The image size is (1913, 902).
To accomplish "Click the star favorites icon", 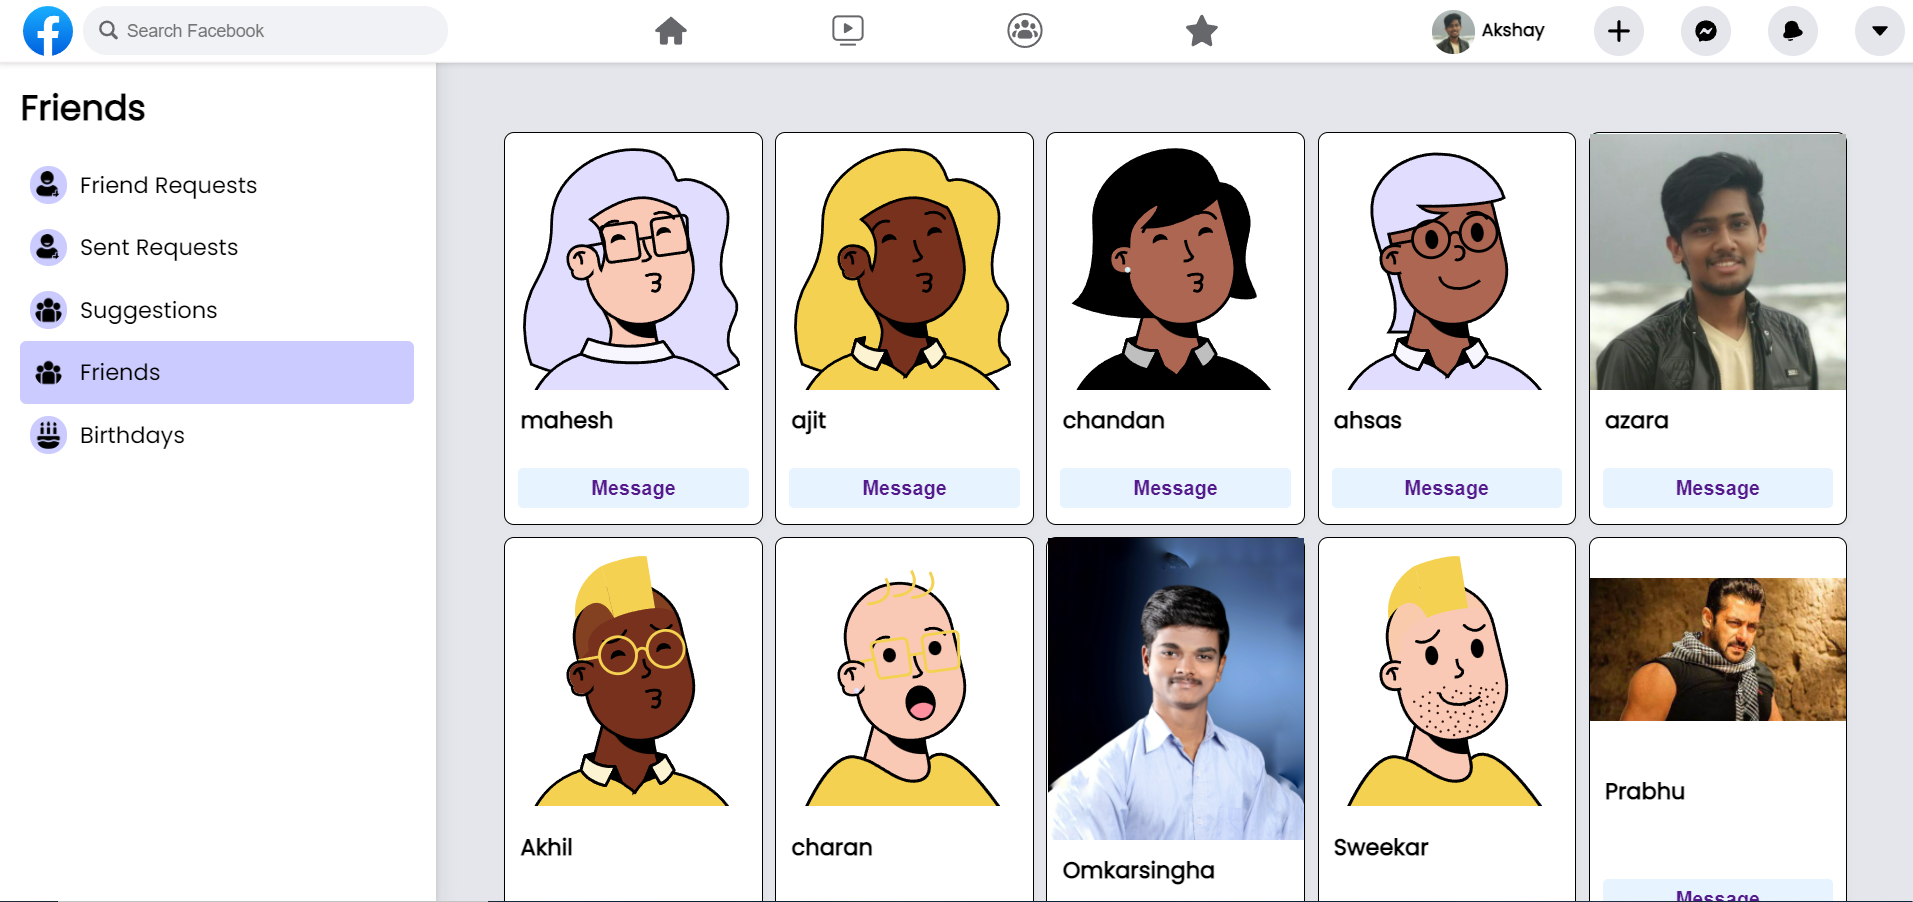I will tap(1202, 31).
